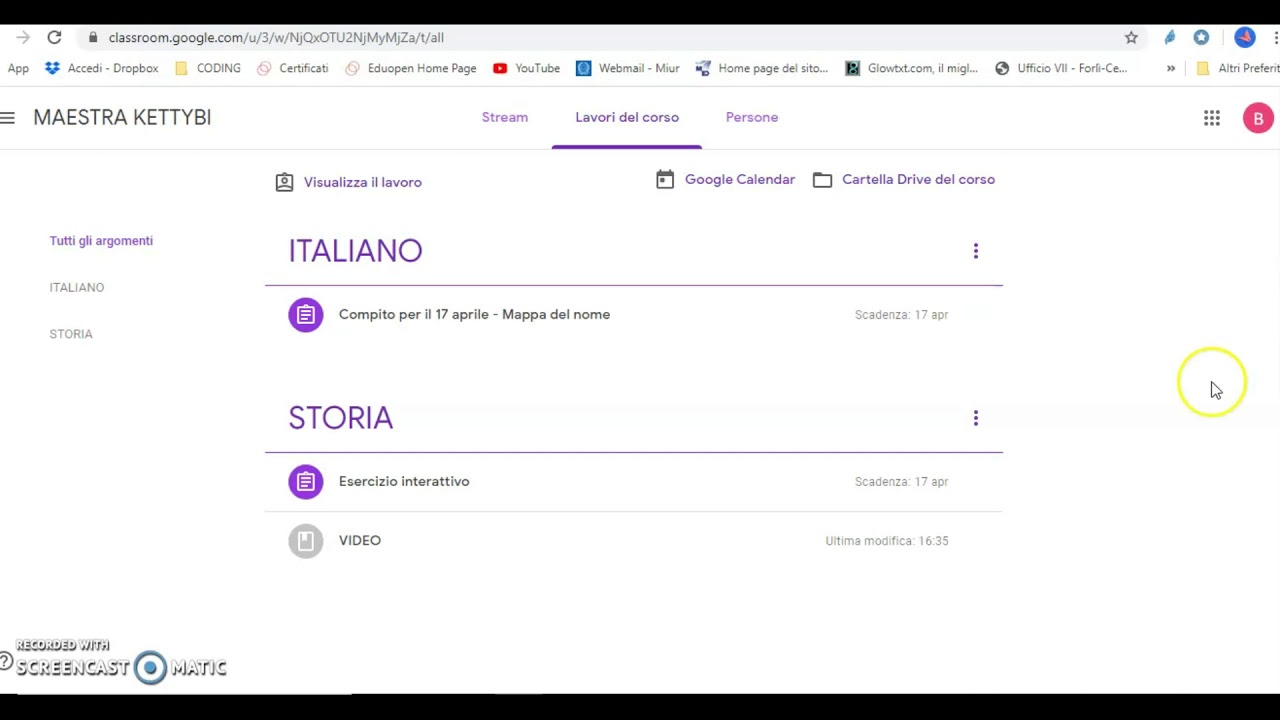
Task: Open the Certificati bookmark
Action: [x=293, y=68]
